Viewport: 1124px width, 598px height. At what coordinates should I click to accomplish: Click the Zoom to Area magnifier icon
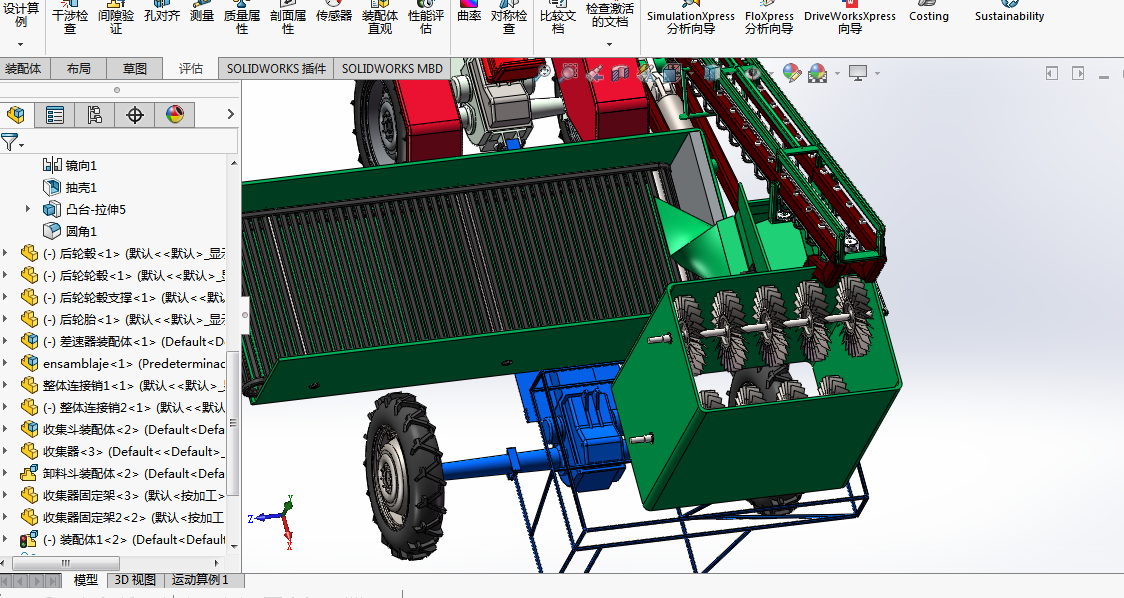pyautogui.click(x=569, y=72)
